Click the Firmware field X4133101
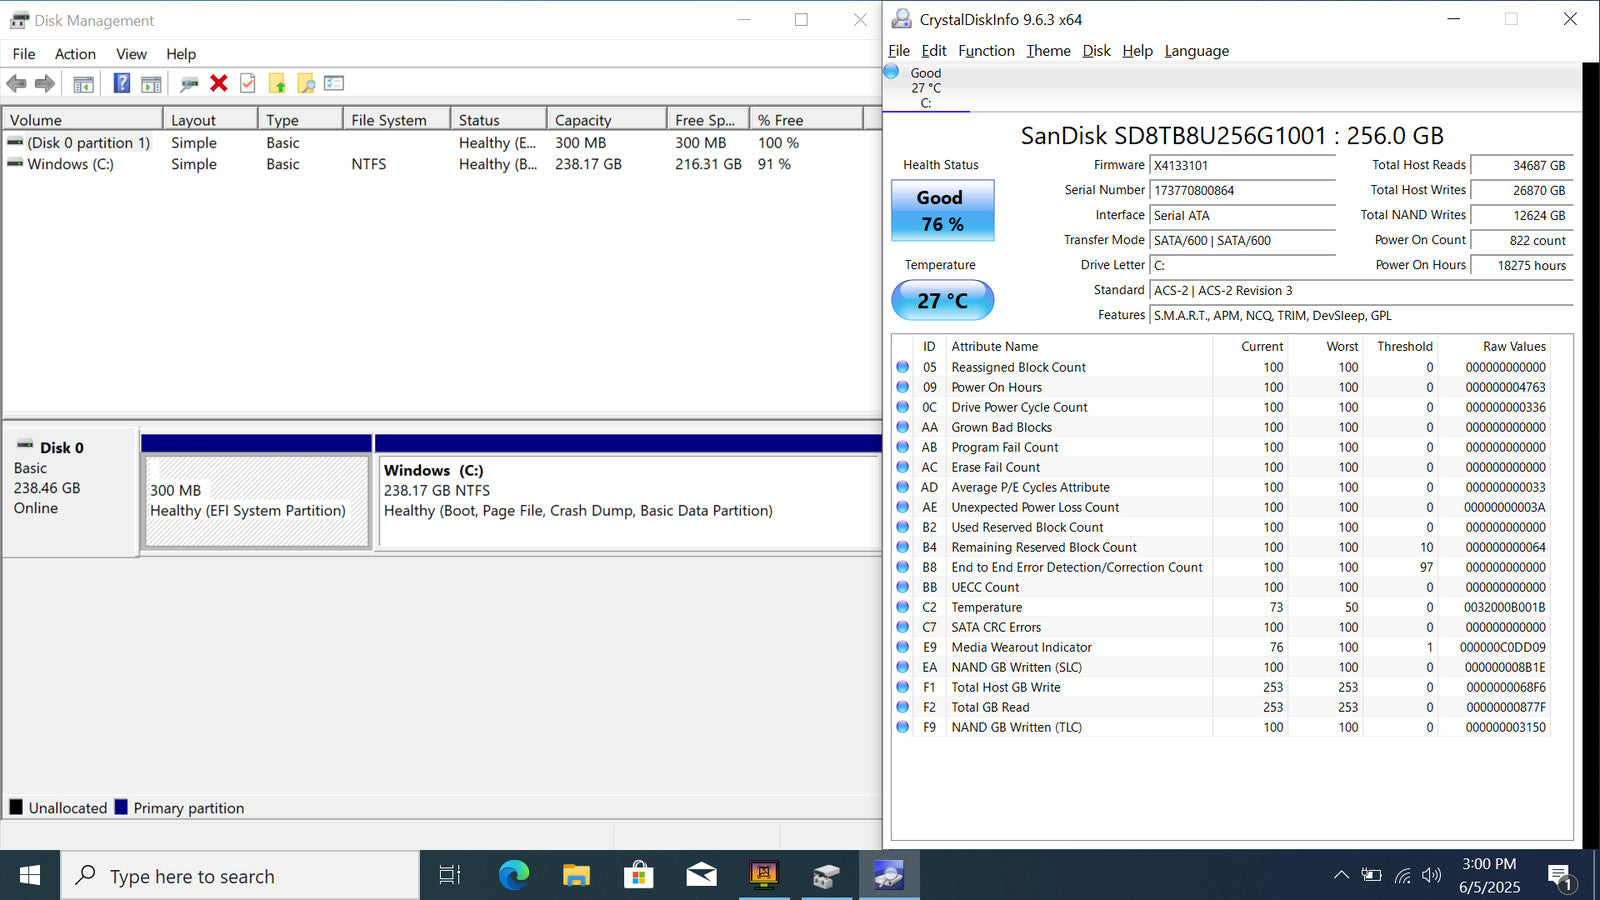This screenshot has width=1600, height=900. 1243,166
